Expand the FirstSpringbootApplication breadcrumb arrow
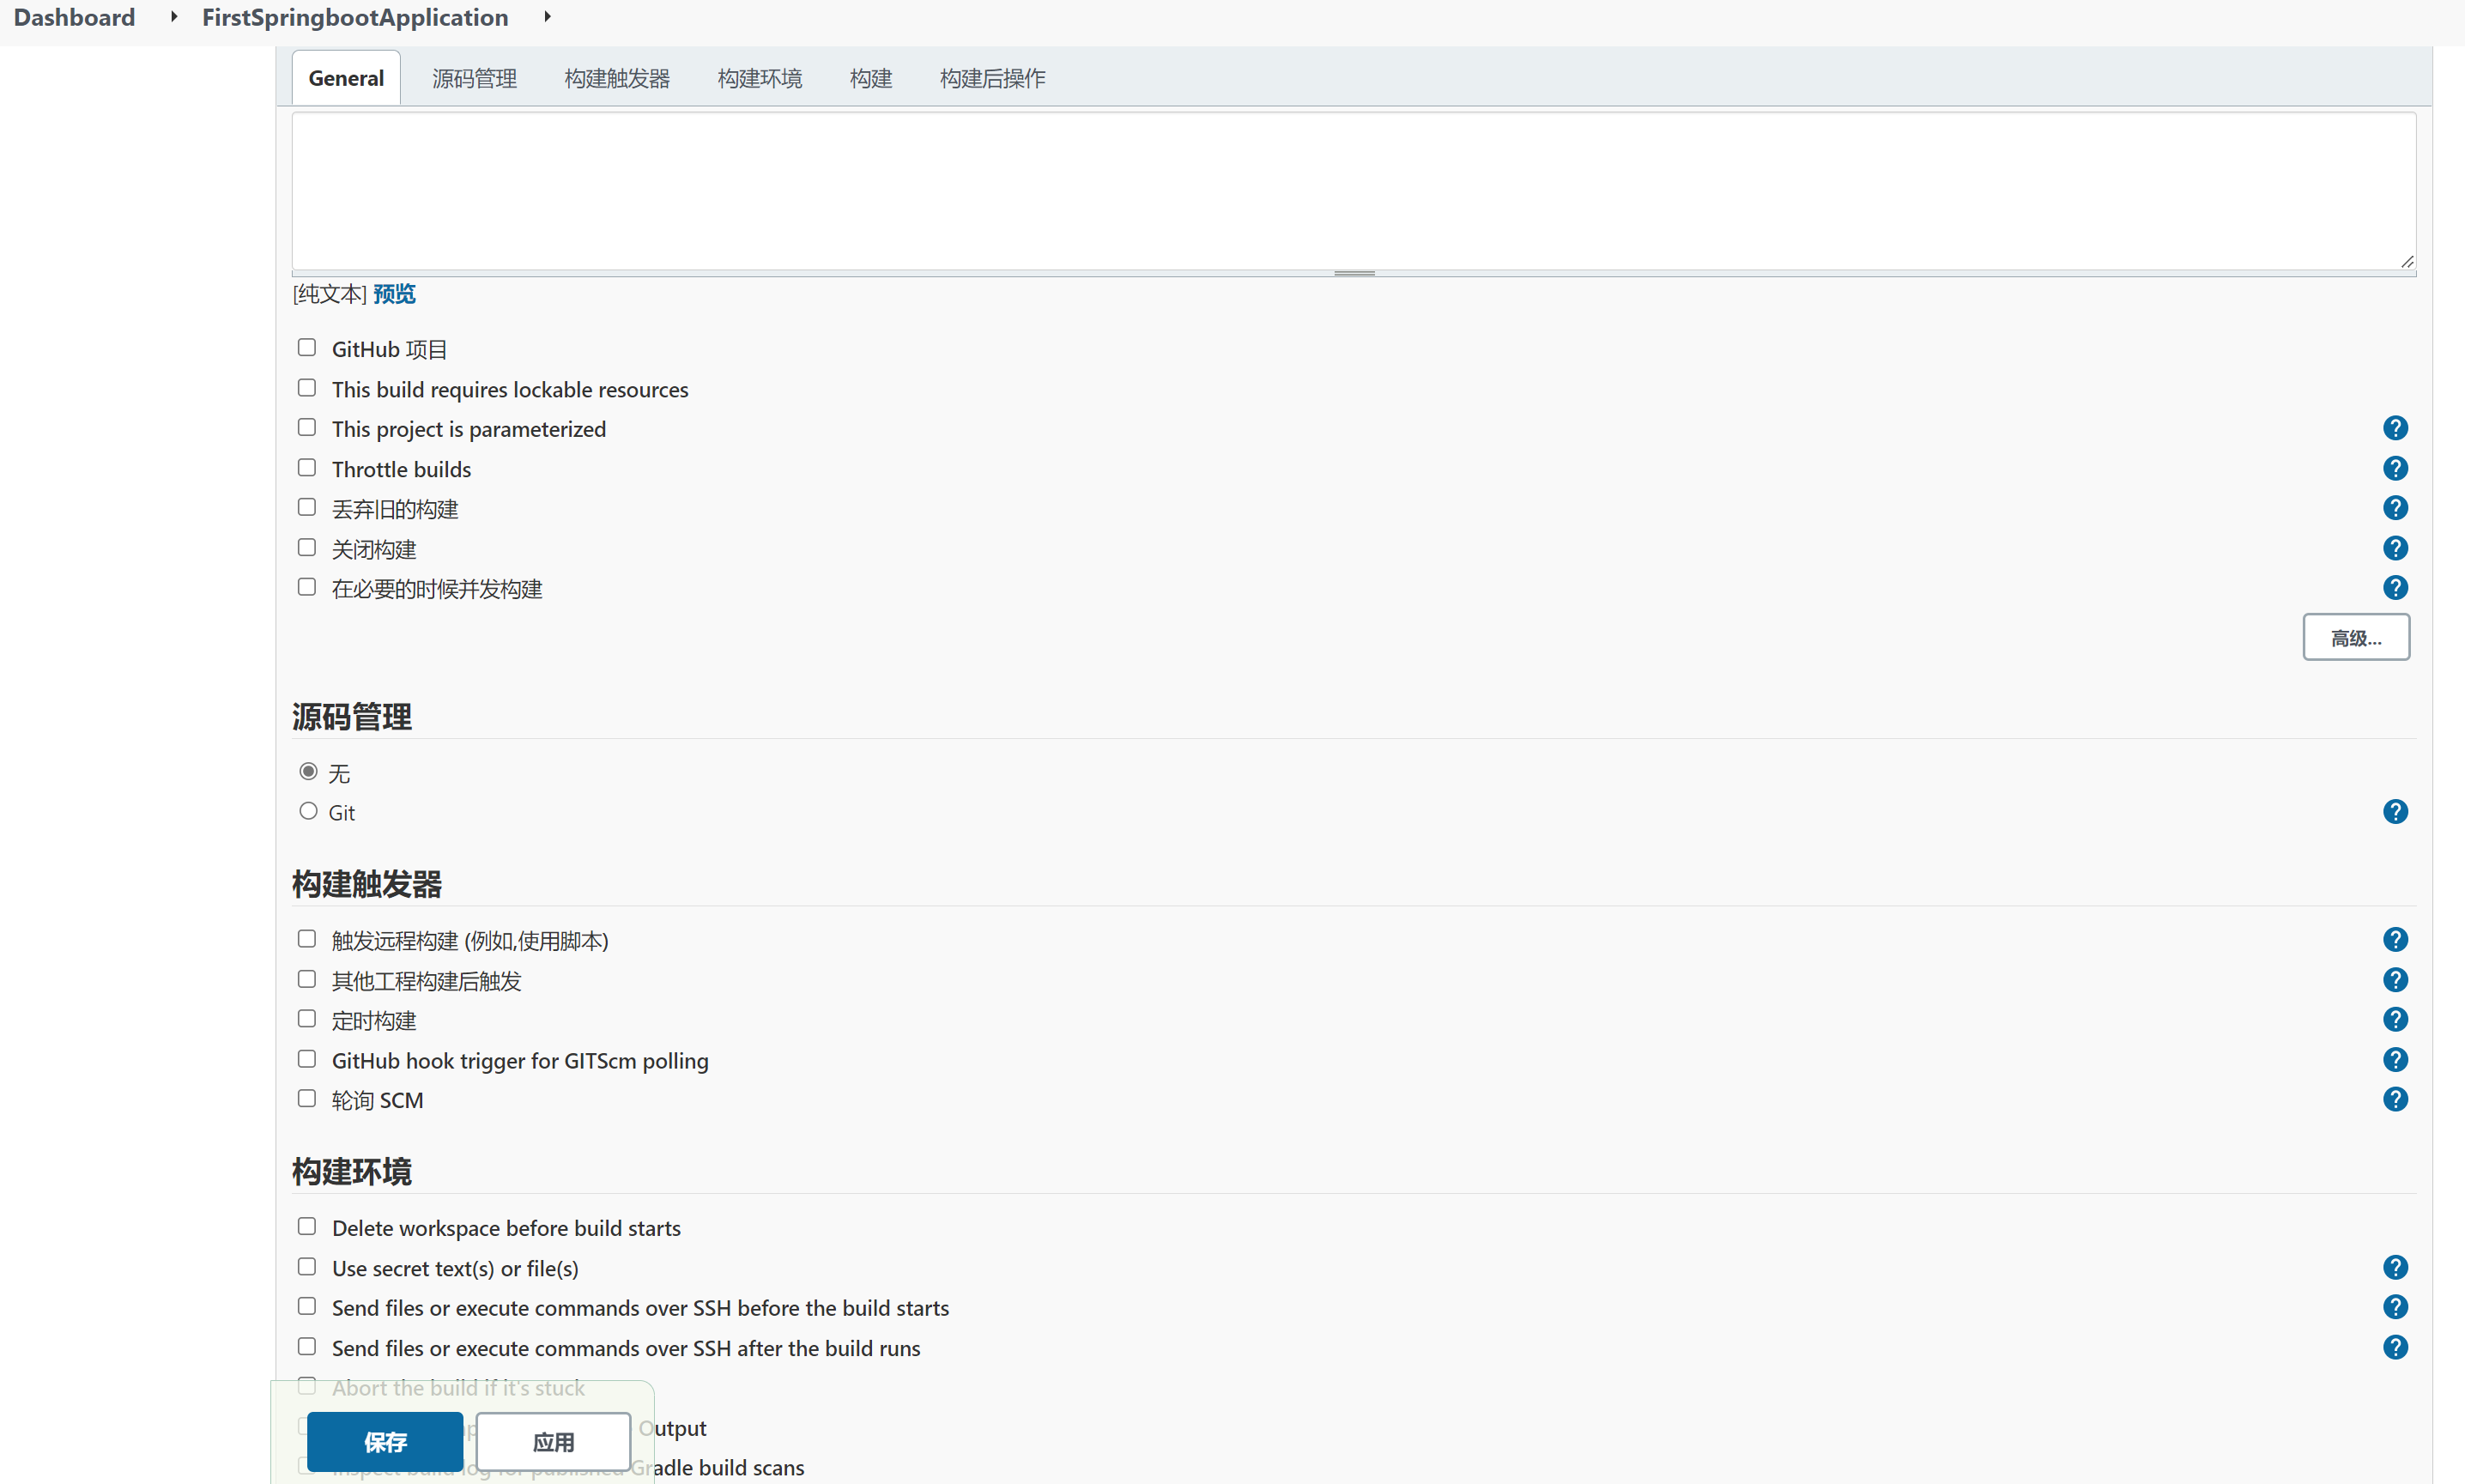Image resolution: width=2465 pixels, height=1484 pixels. [547, 17]
